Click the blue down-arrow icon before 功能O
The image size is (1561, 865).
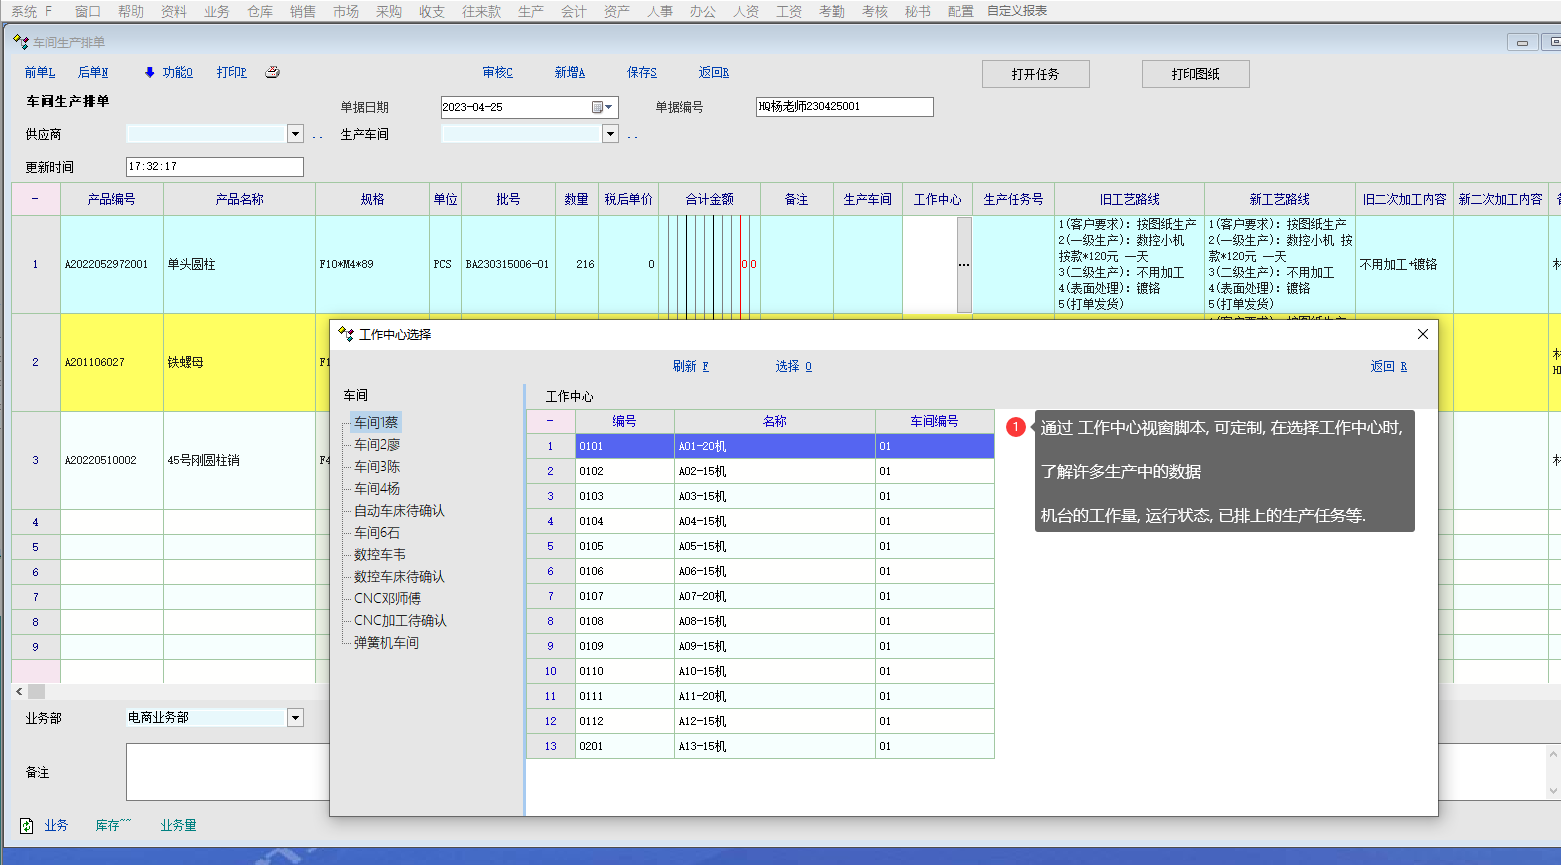point(150,72)
